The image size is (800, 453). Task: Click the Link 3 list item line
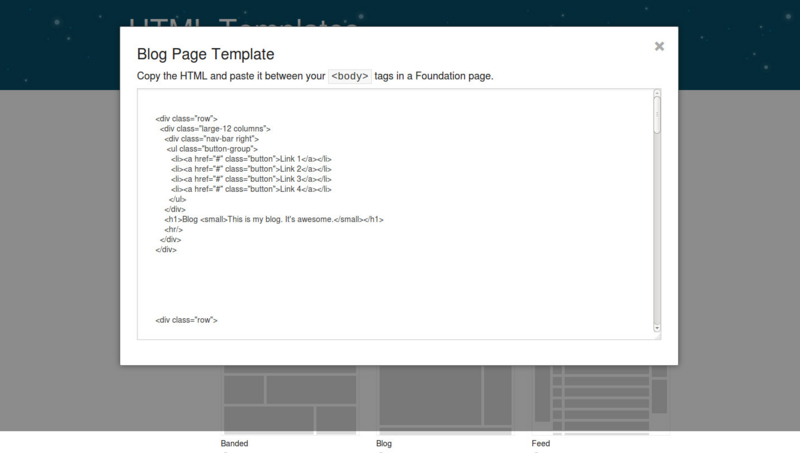click(252, 179)
